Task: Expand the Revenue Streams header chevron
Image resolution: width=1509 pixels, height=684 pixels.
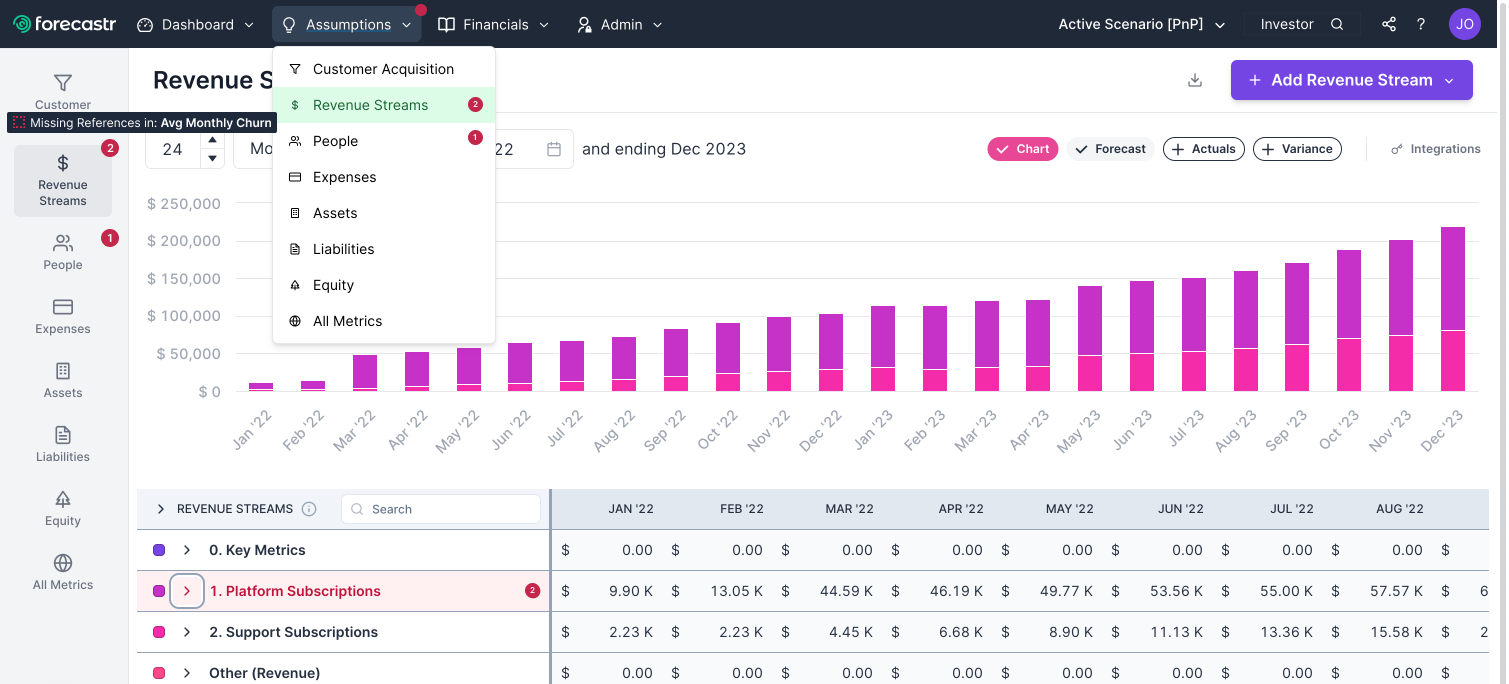Action: pyautogui.click(x=161, y=509)
